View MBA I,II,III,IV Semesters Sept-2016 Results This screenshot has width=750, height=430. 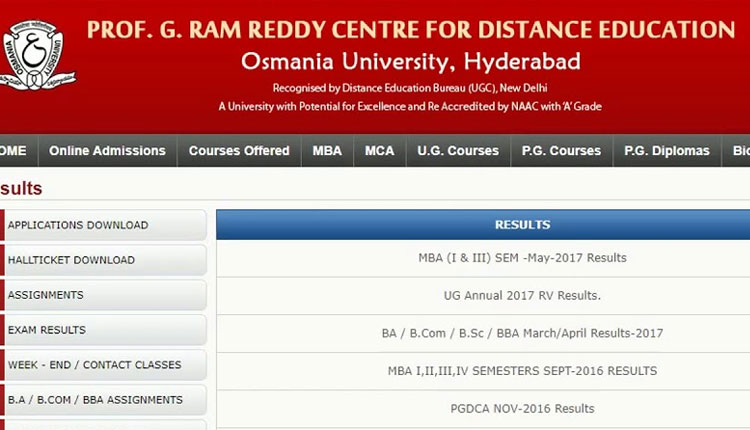pyautogui.click(x=522, y=371)
